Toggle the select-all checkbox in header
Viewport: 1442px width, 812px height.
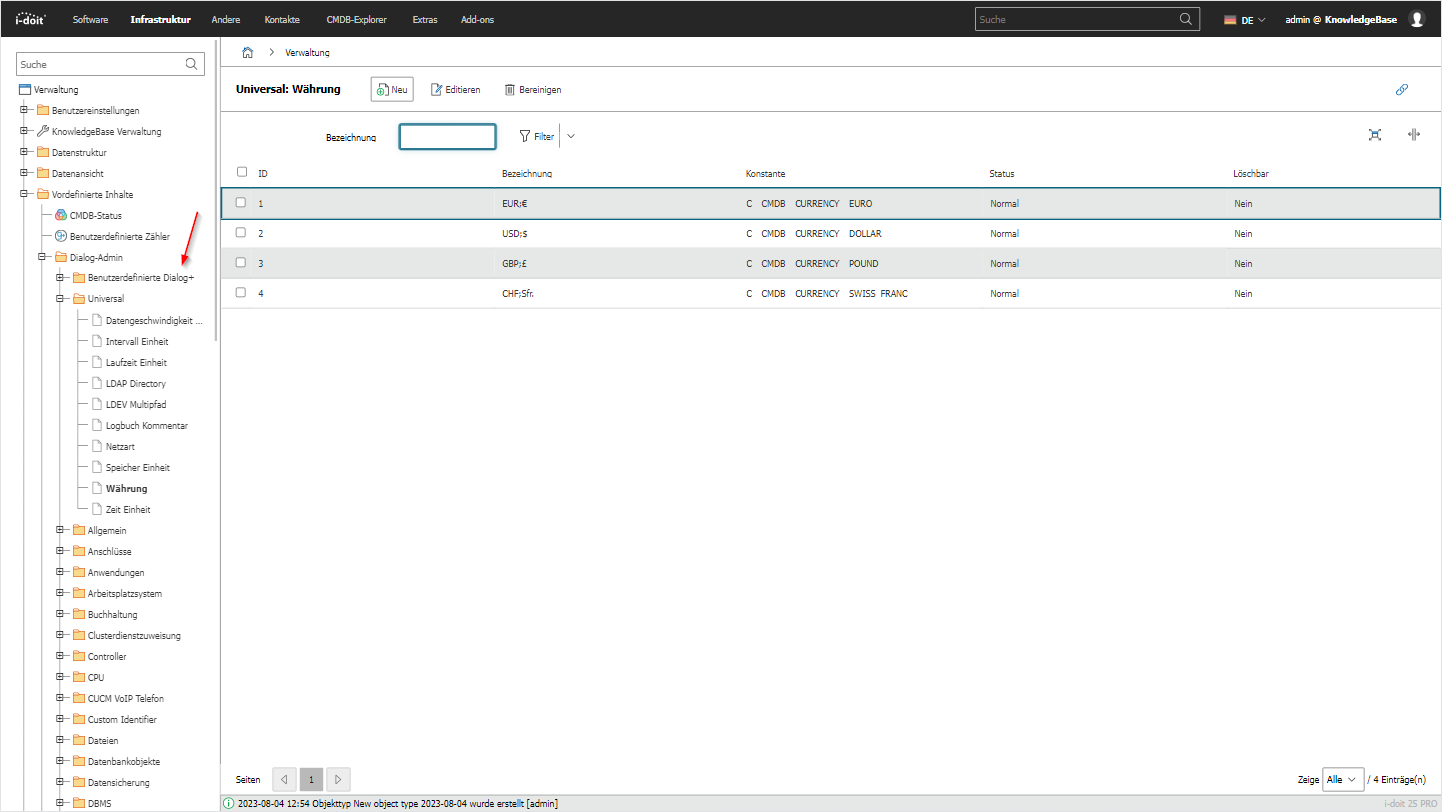click(241, 172)
